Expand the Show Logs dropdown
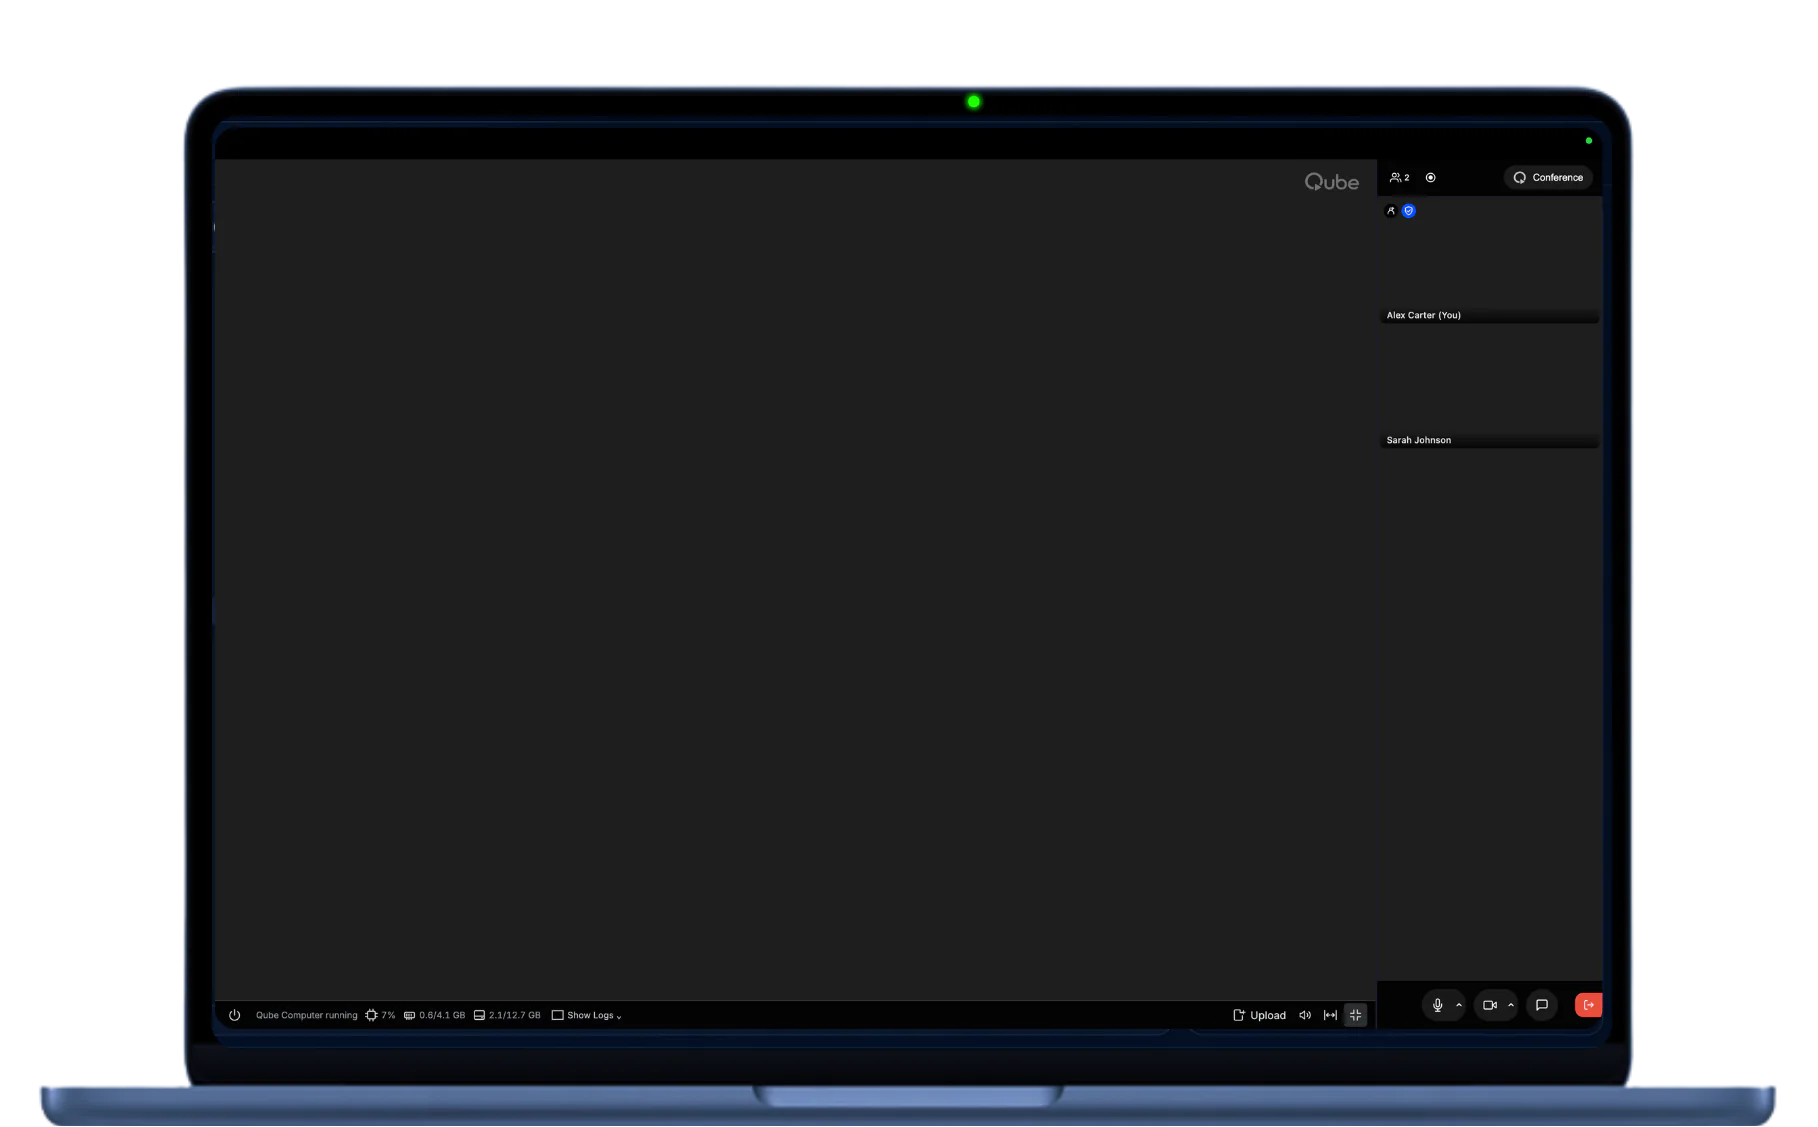This screenshot has height=1127, width=1818. coord(587,1015)
